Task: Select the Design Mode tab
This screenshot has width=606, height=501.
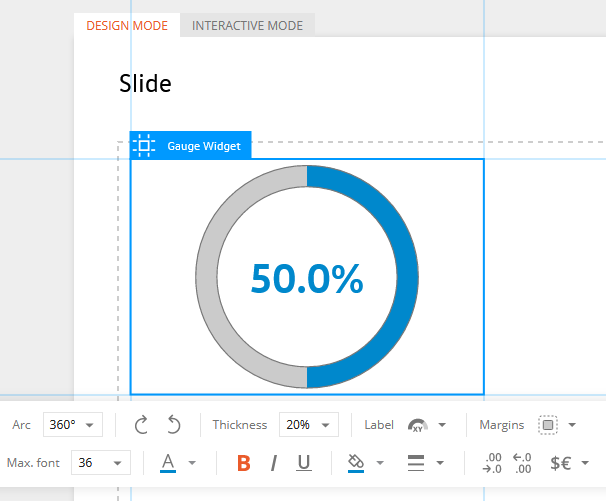Action: click(x=127, y=26)
